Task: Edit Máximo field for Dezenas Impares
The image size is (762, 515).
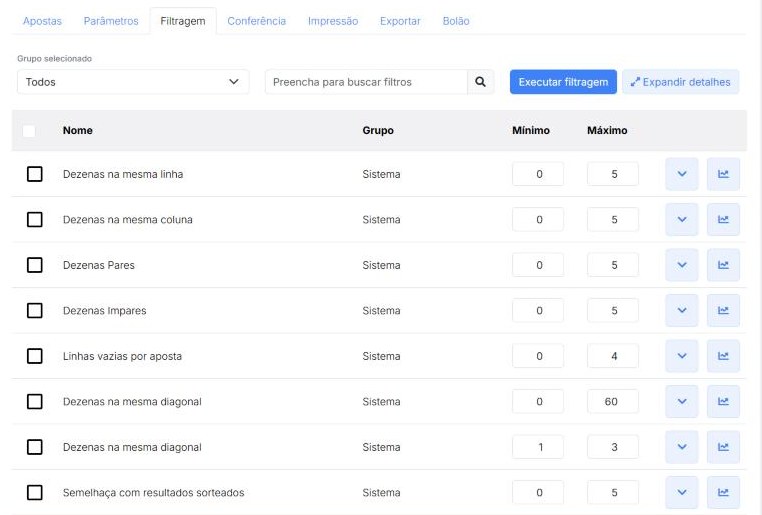Action: coord(613,310)
